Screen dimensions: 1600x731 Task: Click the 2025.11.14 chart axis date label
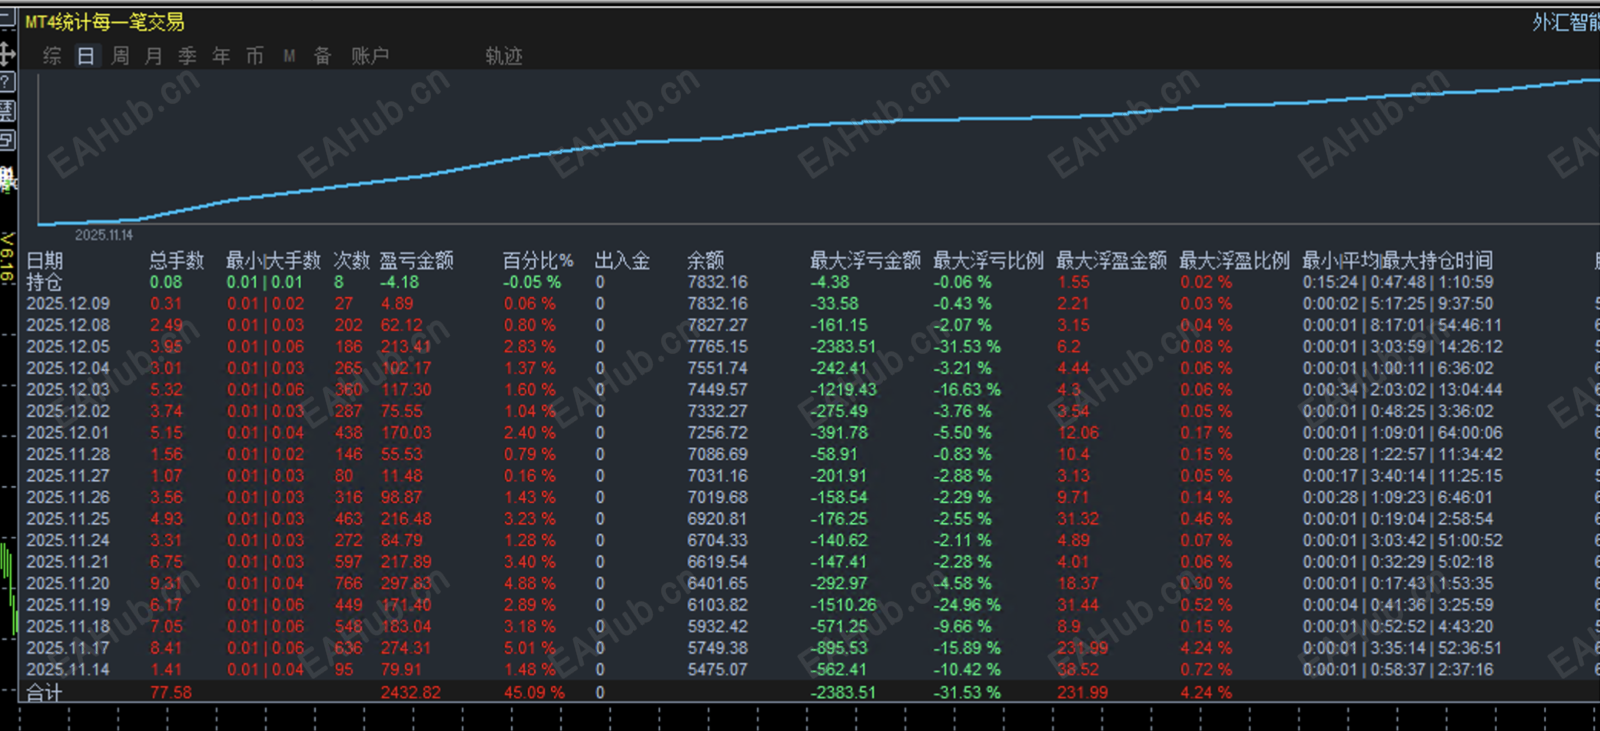tap(104, 235)
